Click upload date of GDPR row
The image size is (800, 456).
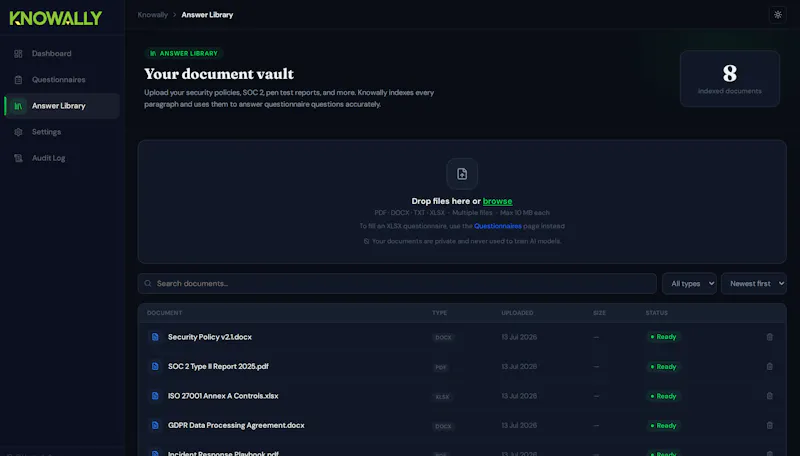coord(519,425)
